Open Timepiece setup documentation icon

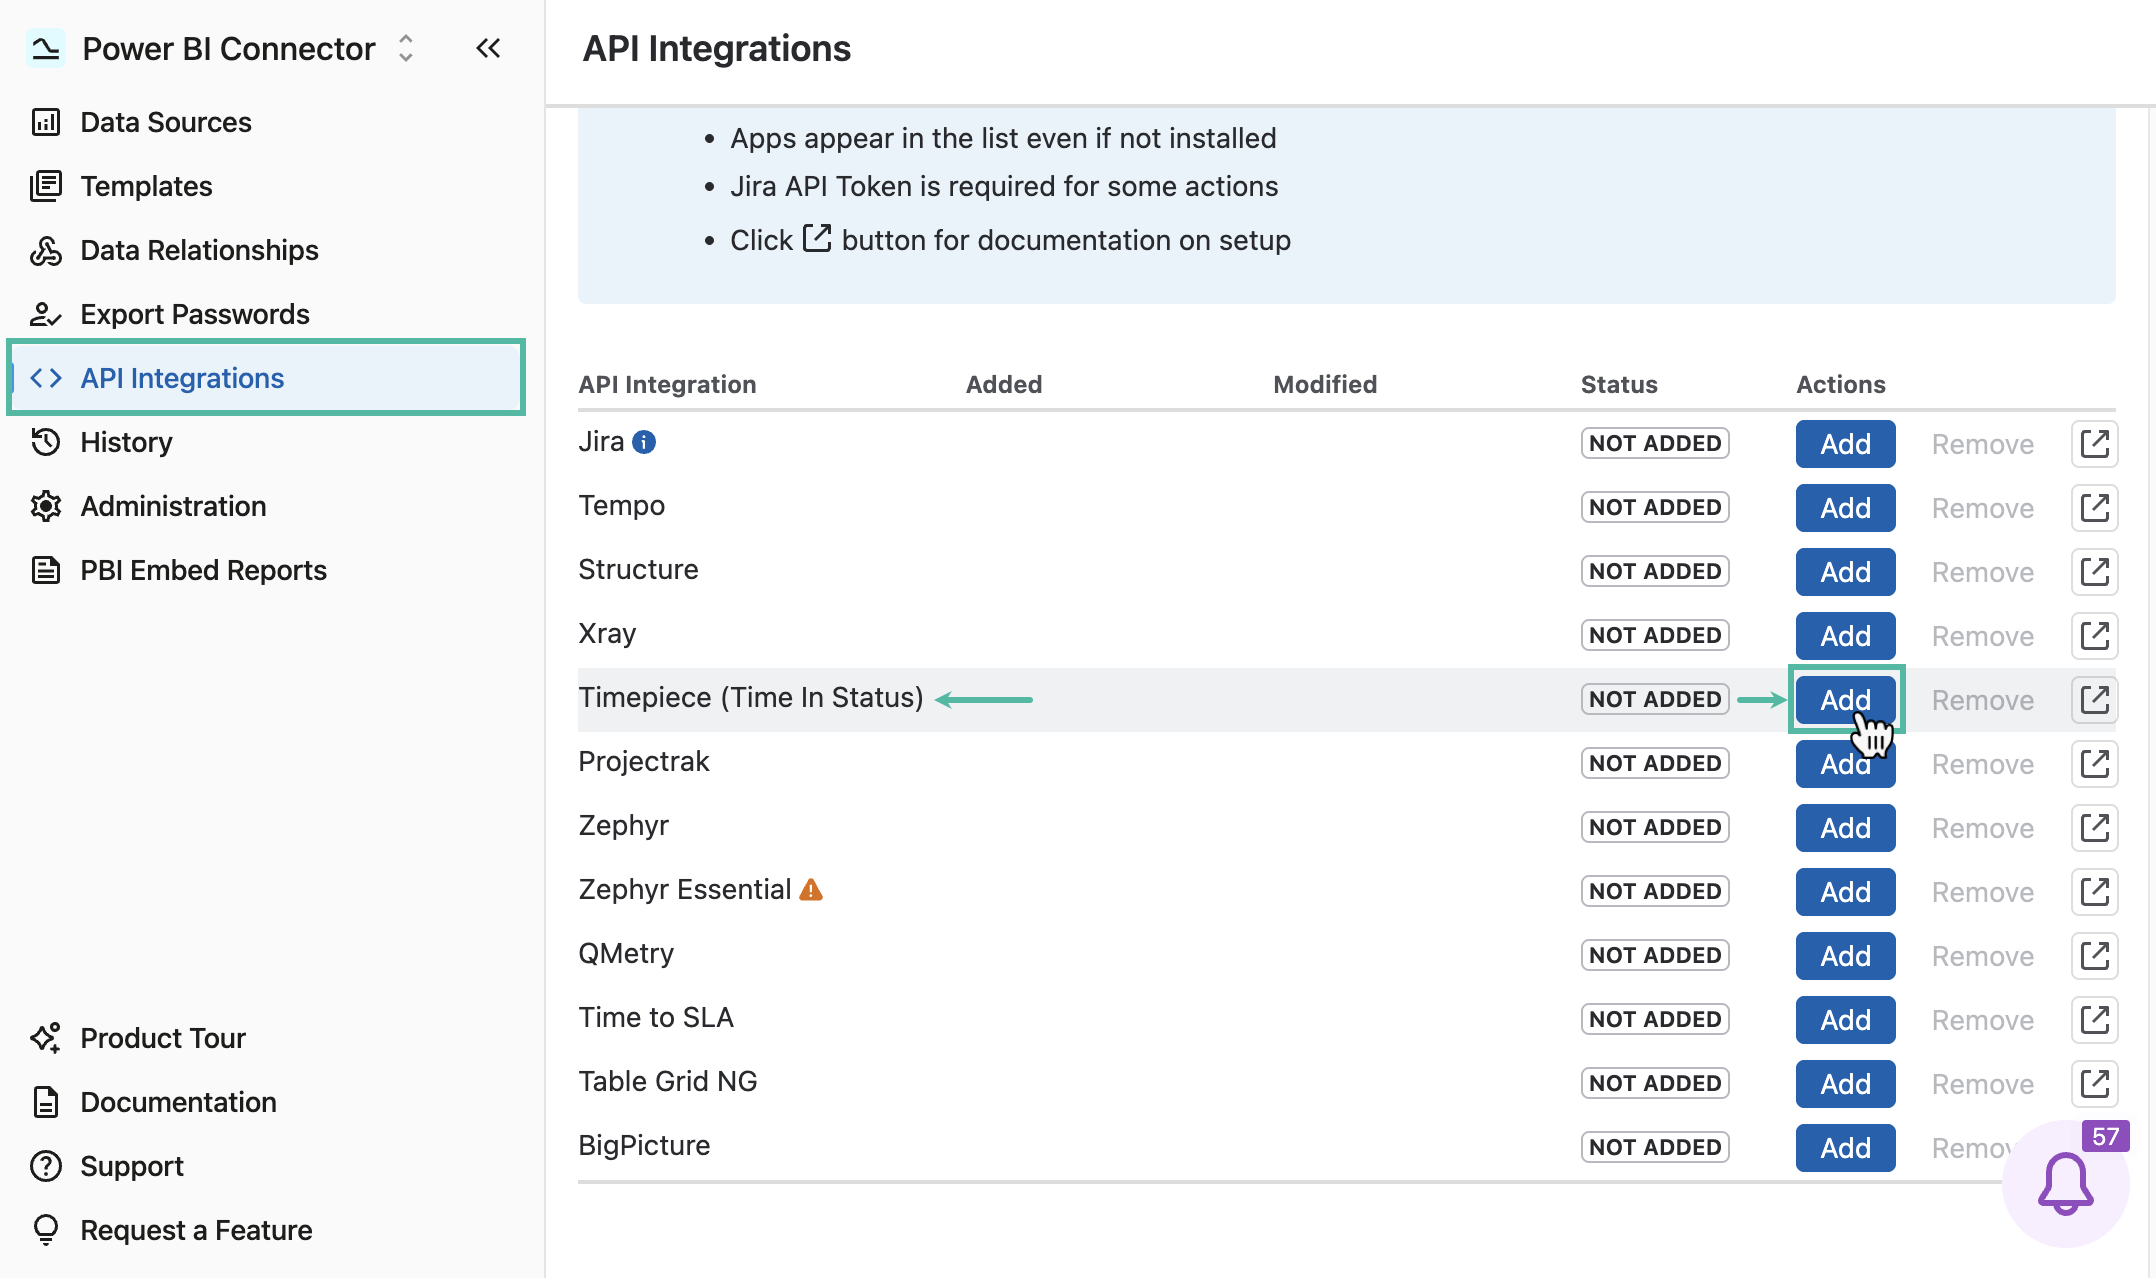[2094, 699]
